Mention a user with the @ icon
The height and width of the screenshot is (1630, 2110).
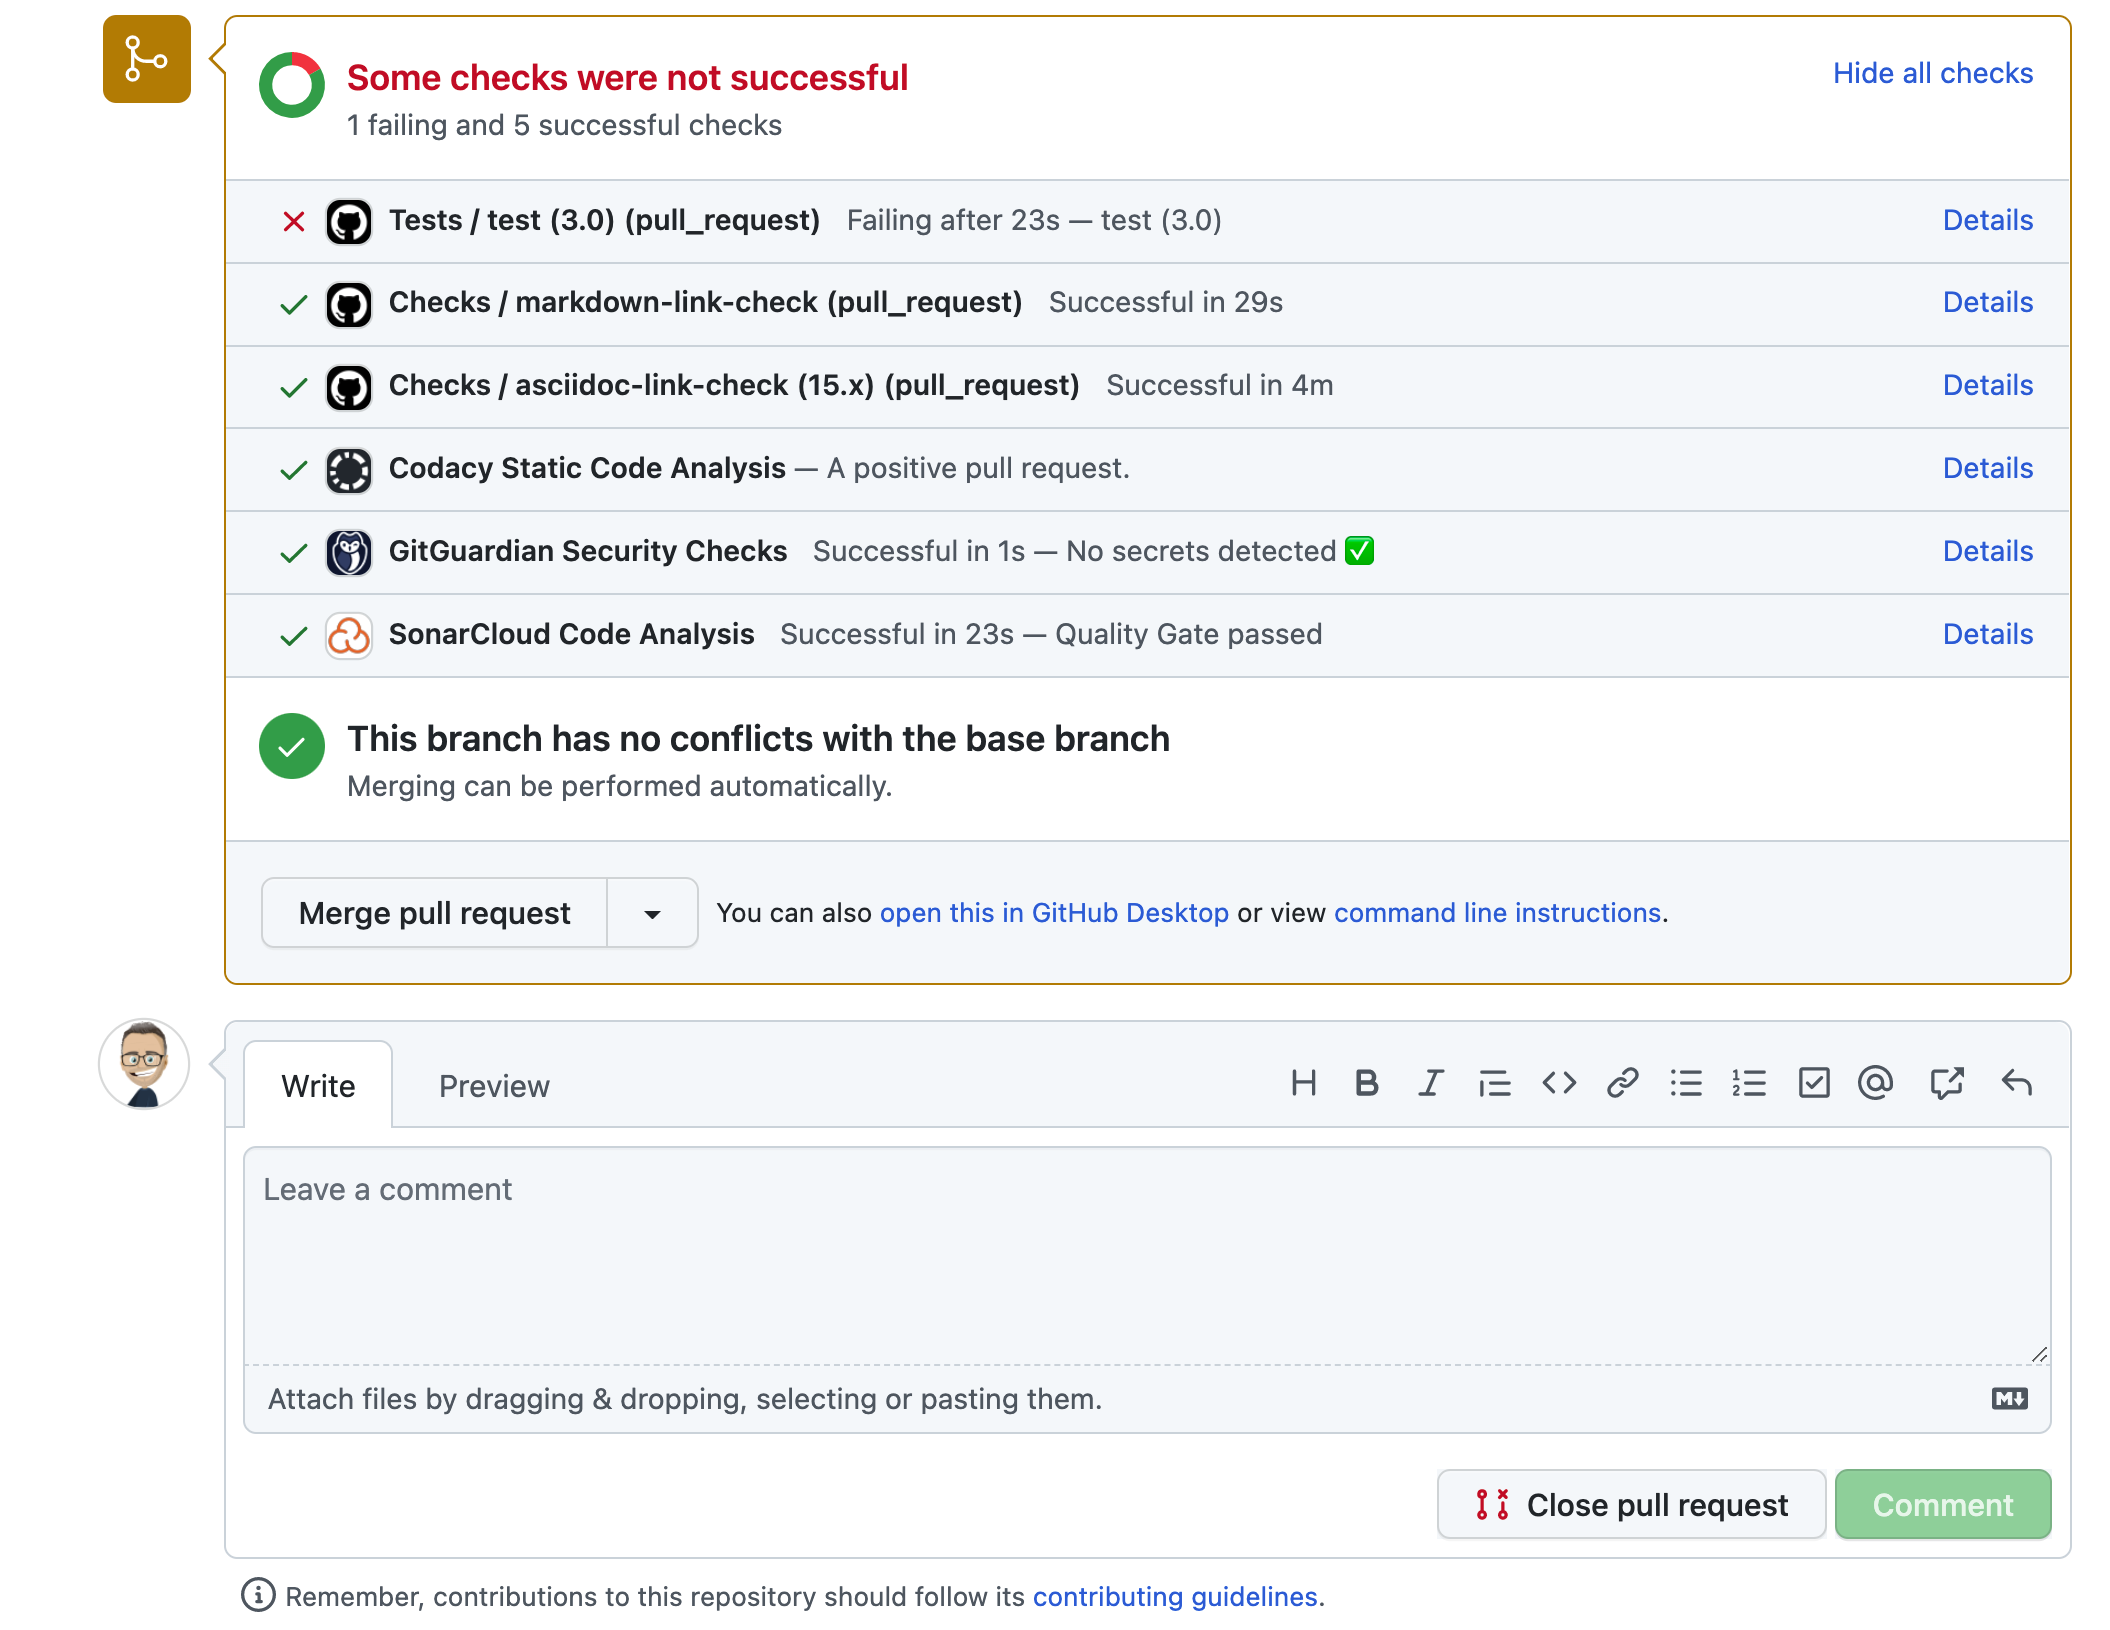(x=1876, y=1083)
